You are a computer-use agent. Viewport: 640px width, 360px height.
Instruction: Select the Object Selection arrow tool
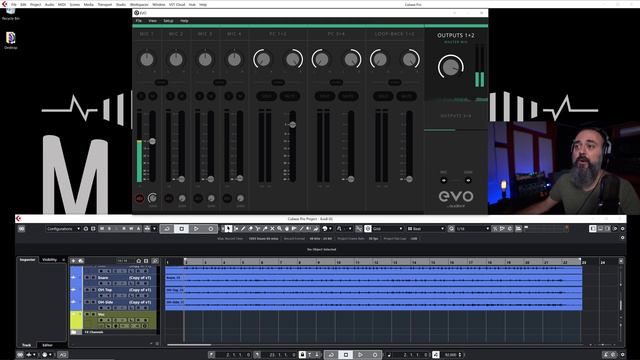(229, 229)
